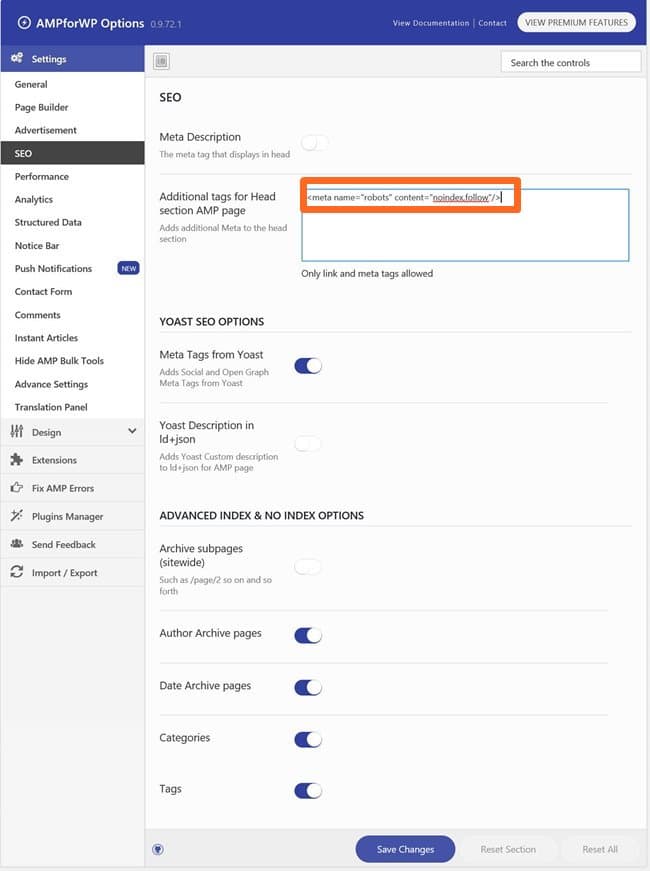
Task: Click the expand-all sections icon above SEO
Action: click(x=161, y=62)
